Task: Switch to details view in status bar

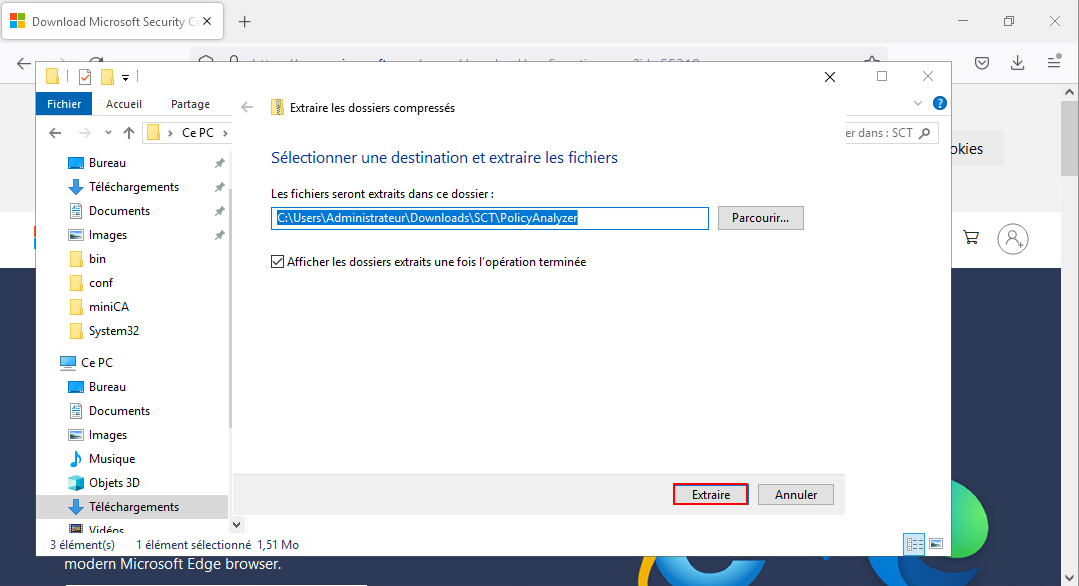Action: tap(914, 544)
